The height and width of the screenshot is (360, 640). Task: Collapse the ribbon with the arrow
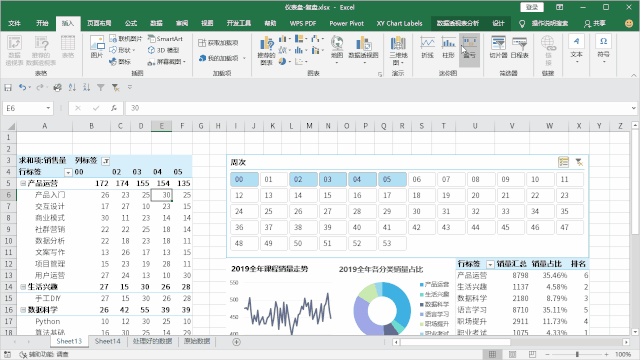pos(633,75)
